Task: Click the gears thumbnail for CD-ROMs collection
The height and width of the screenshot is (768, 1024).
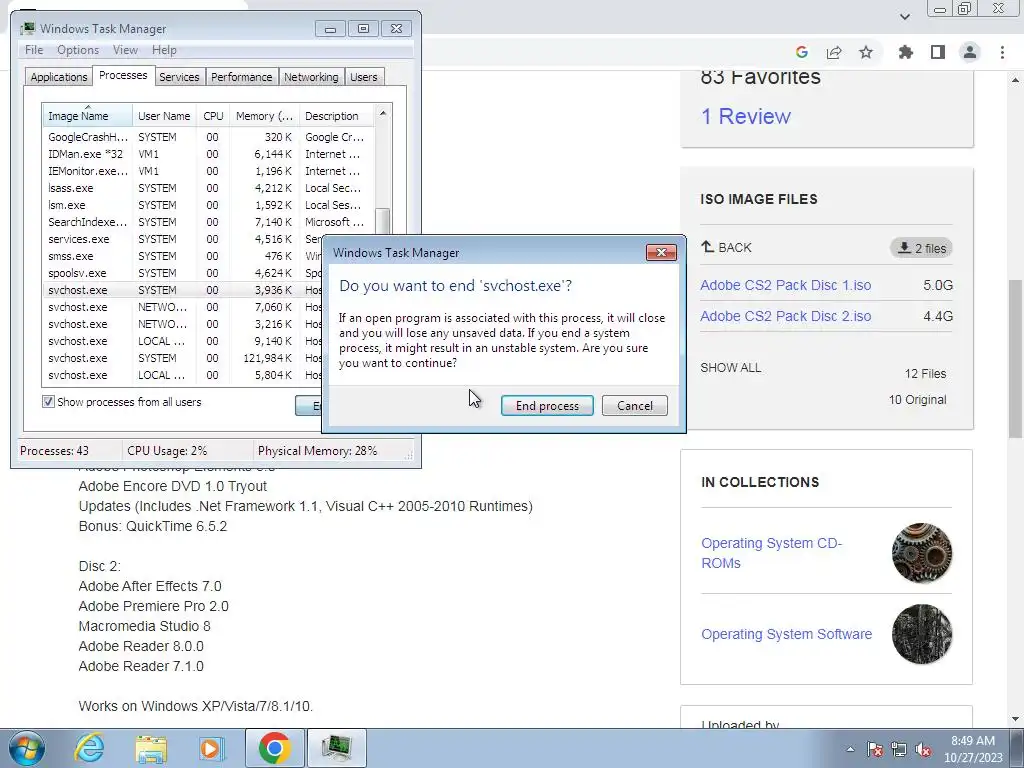Action: pyautogui.click(x=921, y=552)
